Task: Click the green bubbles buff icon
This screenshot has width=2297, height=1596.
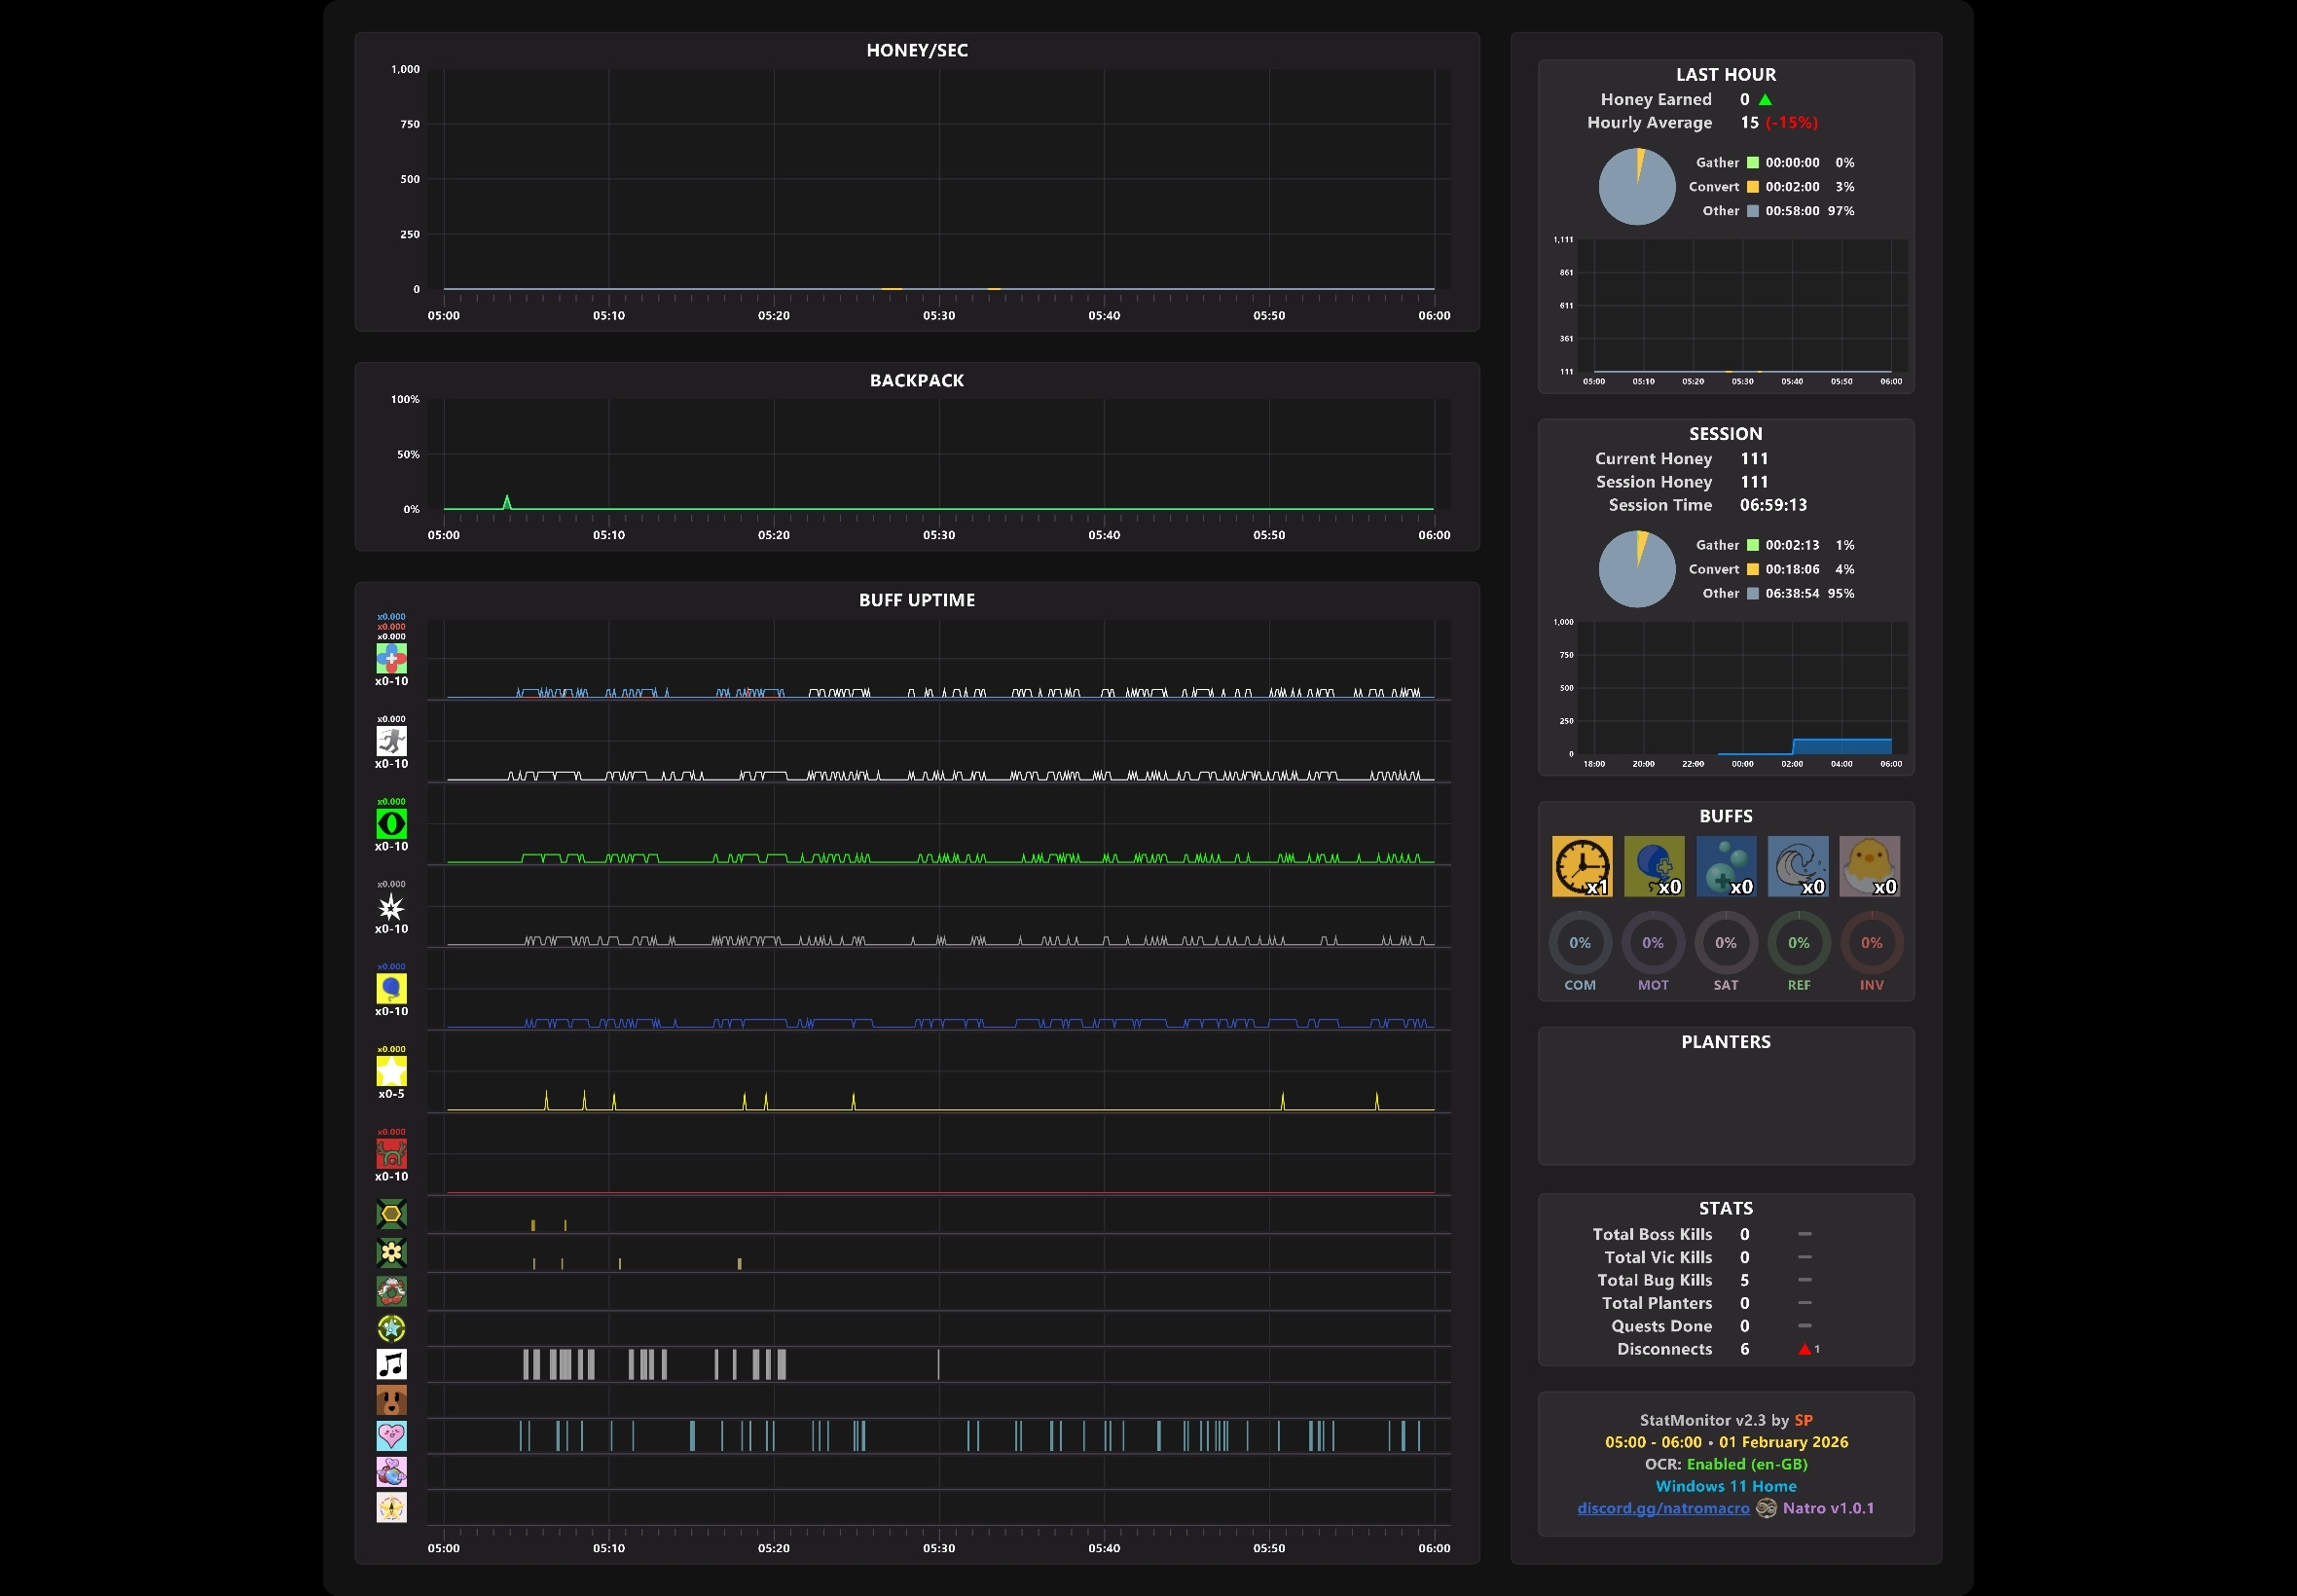Action: [1726, 866]
